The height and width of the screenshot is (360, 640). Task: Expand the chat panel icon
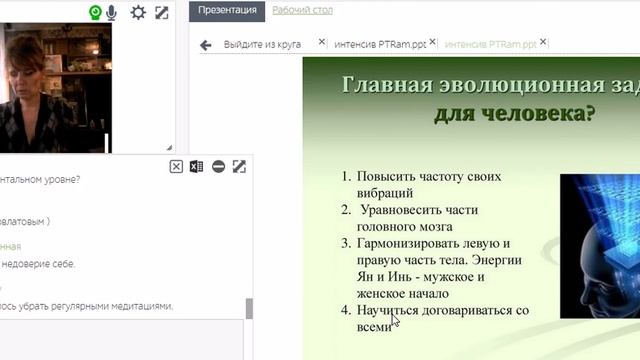point(239,167)
